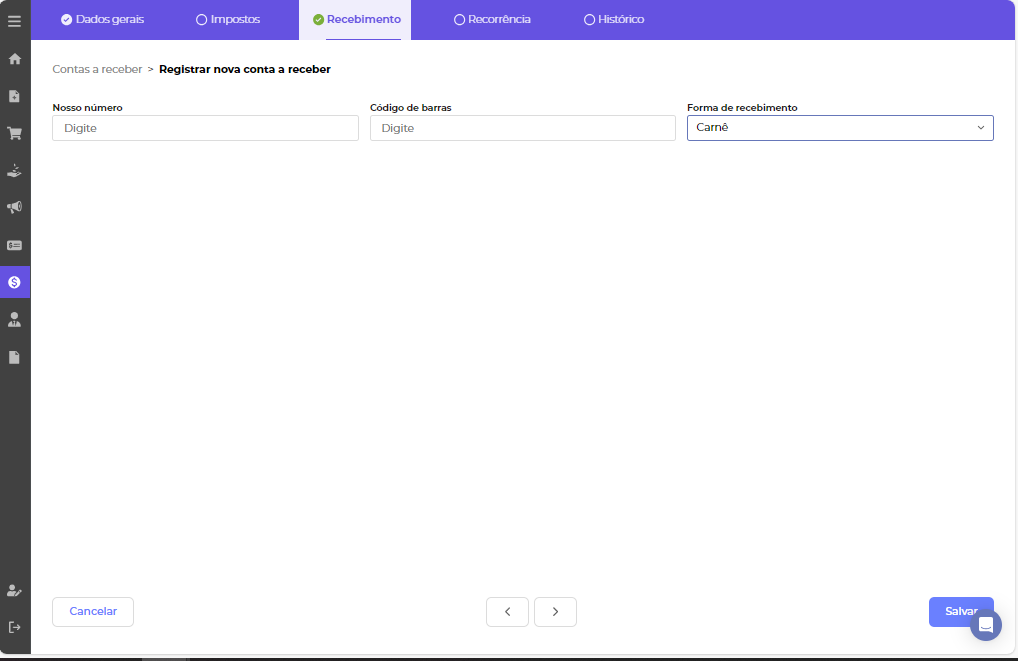Click the logout icon at the sidebar bottom
The width and height of the screenshot is (1018, 661).
[x=15, y=627]
